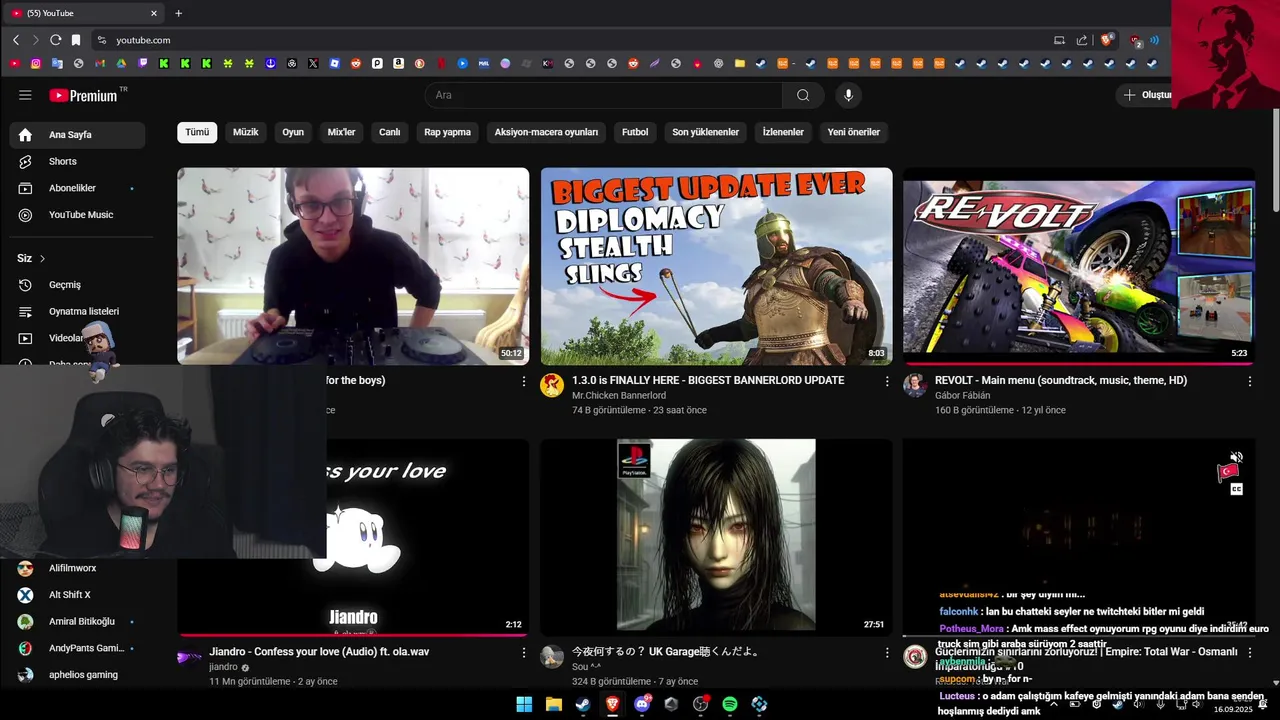Open options menu for first DJ video
Viewport: 1280px width, 720px height.
tap(523, 381)
